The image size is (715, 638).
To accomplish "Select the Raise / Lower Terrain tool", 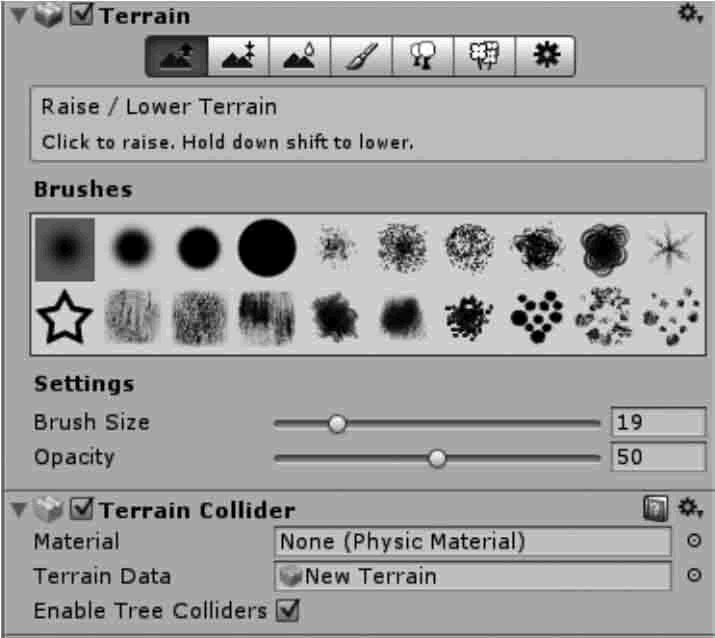I will tap(177, 58).
